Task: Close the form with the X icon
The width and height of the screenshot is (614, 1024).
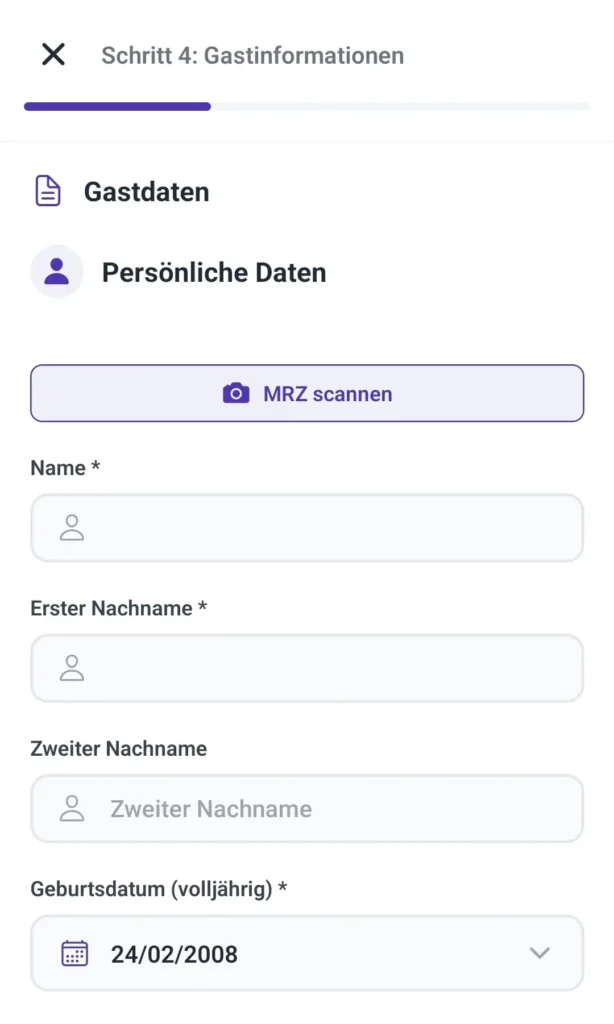Action: point(52,55)
